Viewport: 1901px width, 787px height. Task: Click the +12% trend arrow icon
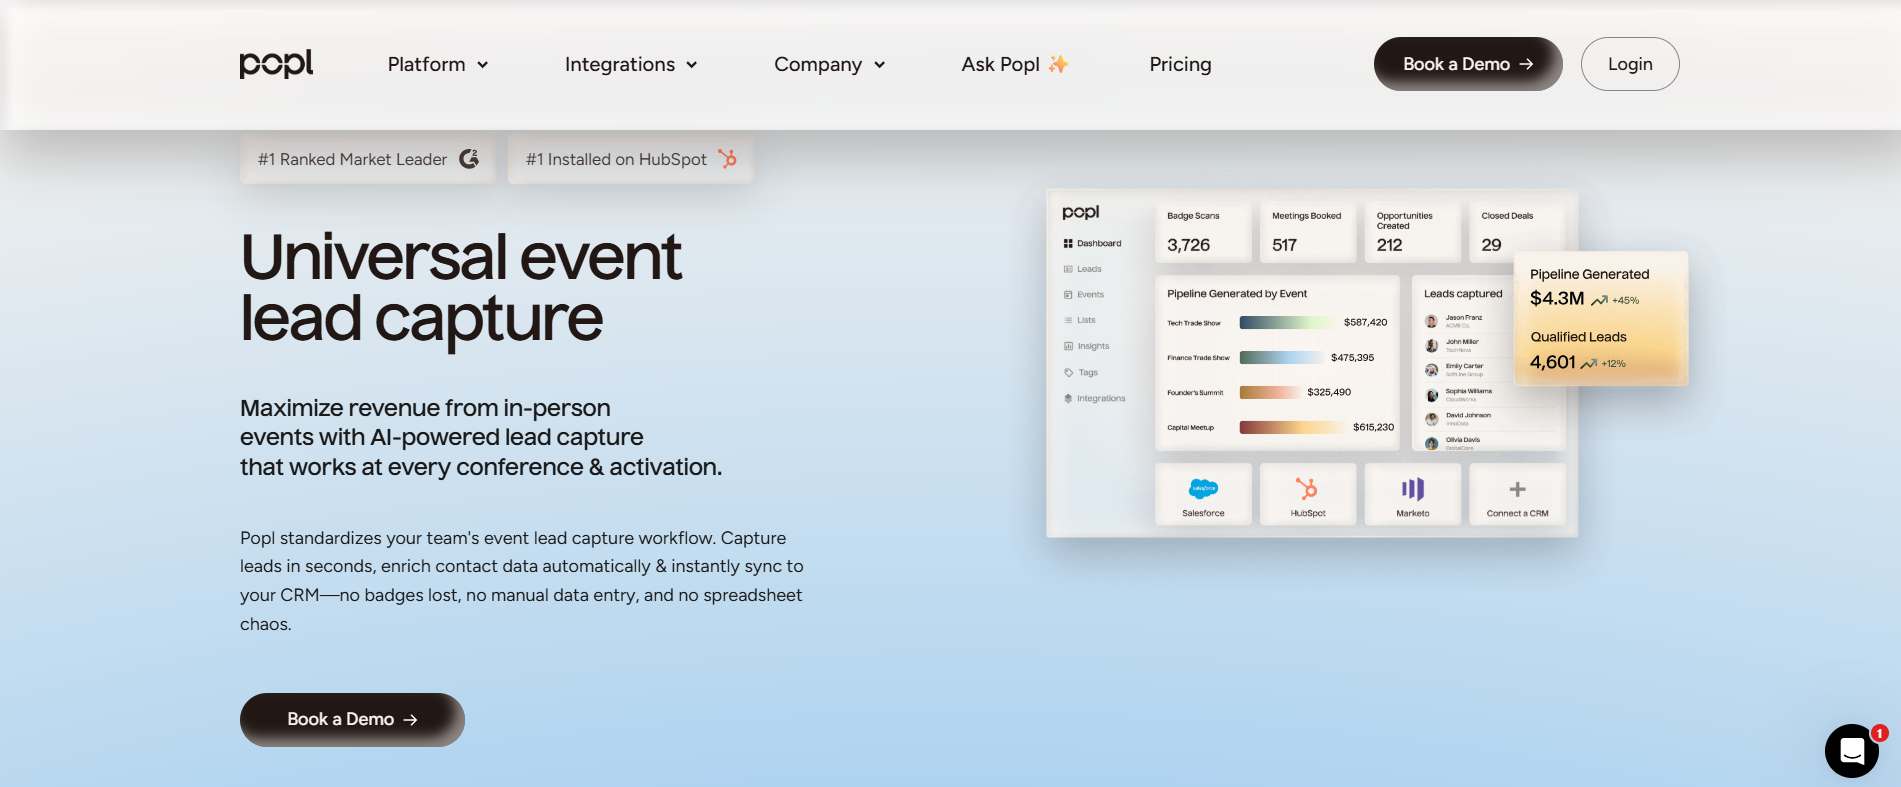click(1588, 364)
